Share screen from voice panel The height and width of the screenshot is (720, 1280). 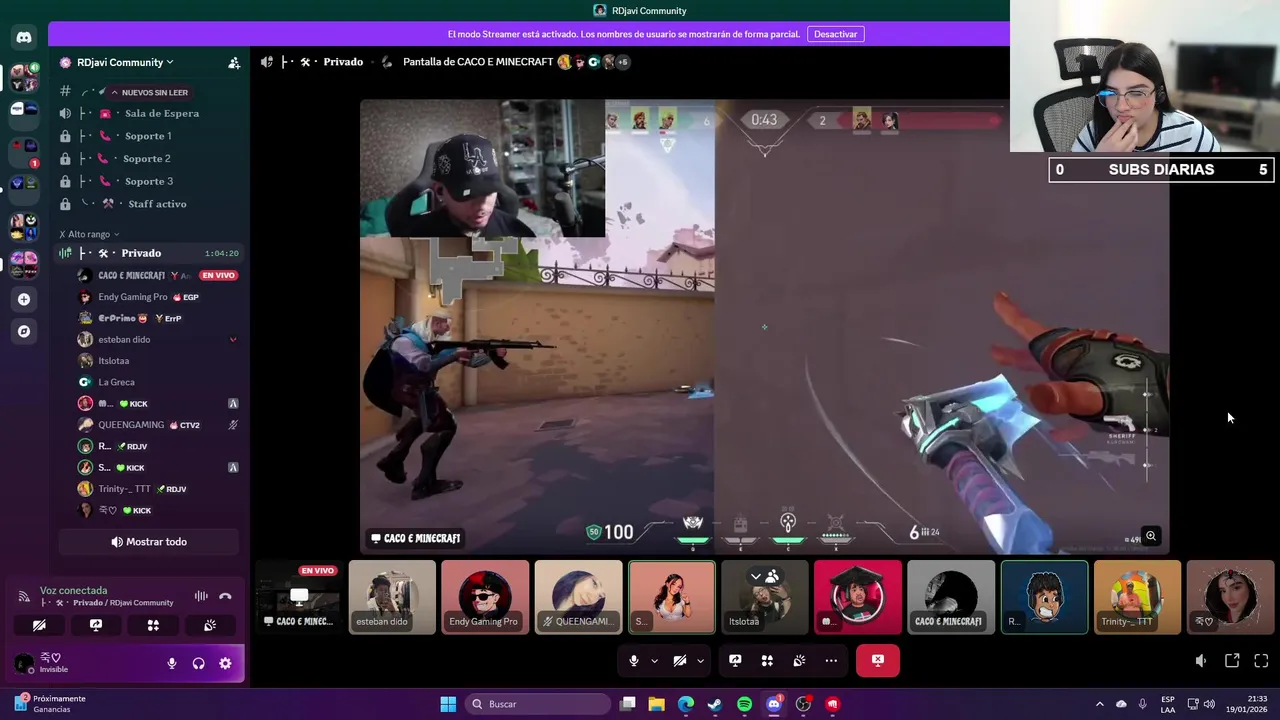pos(96,625)
